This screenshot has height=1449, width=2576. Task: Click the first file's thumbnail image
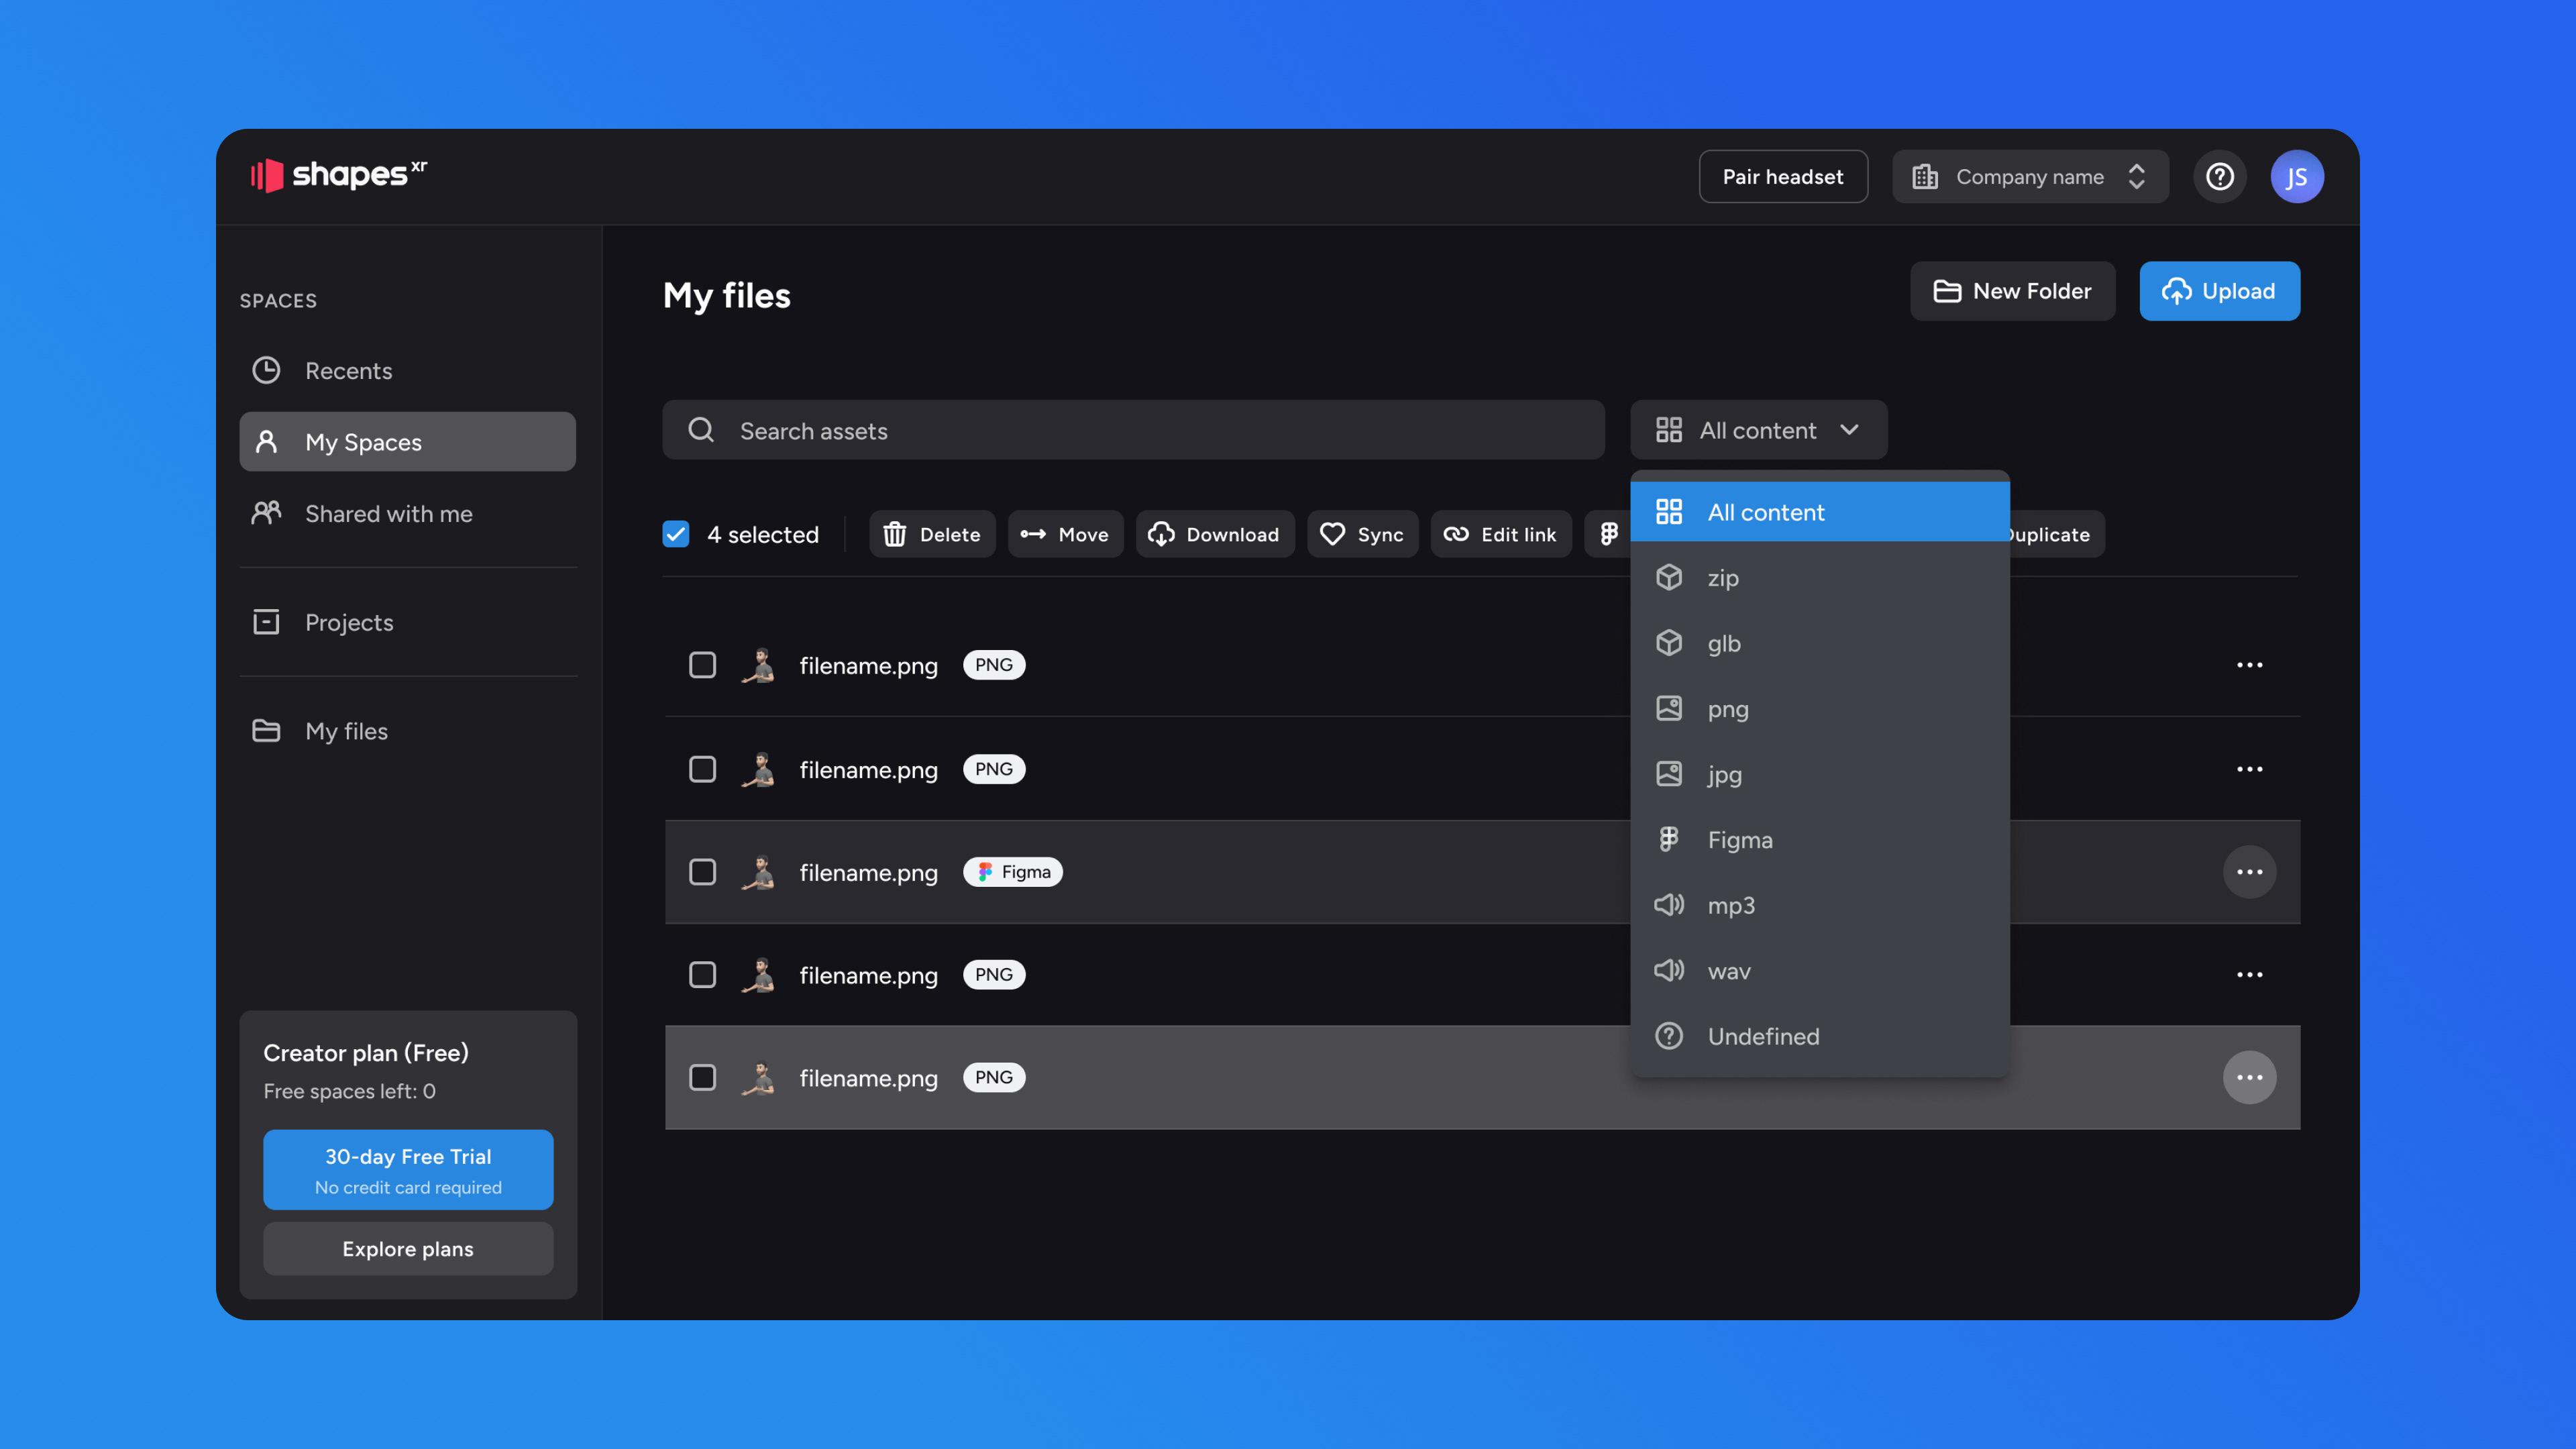pyautogui.click(x=759, y=665)
